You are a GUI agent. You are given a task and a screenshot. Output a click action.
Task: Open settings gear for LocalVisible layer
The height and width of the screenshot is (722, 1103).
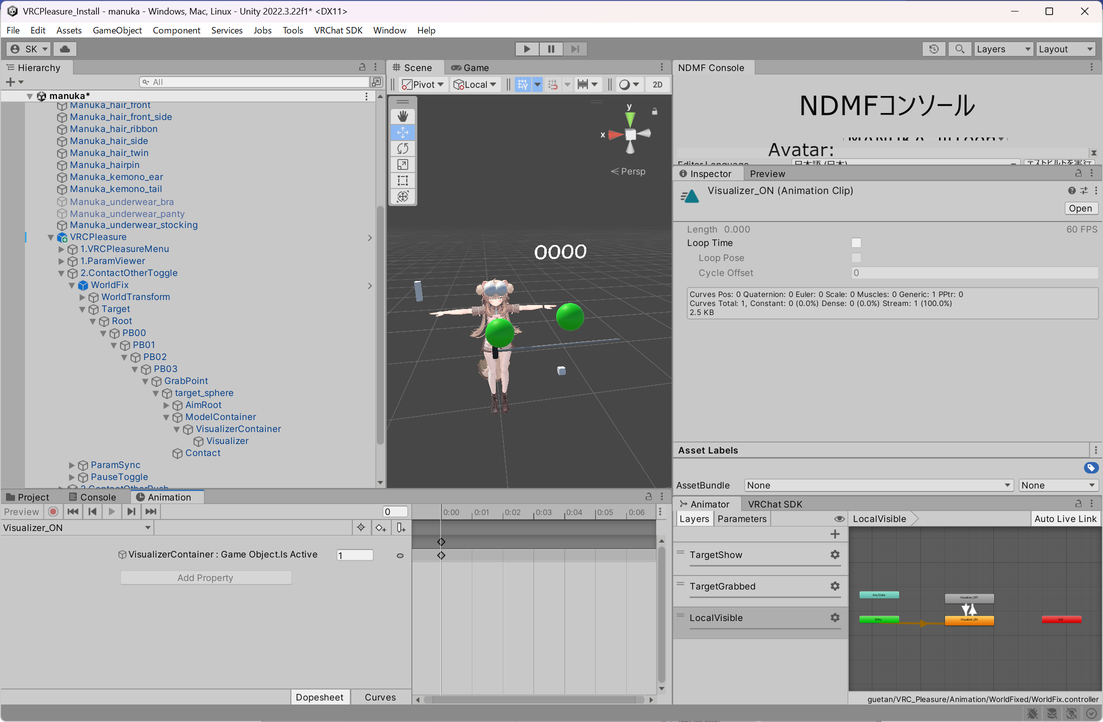click(835, 618)
